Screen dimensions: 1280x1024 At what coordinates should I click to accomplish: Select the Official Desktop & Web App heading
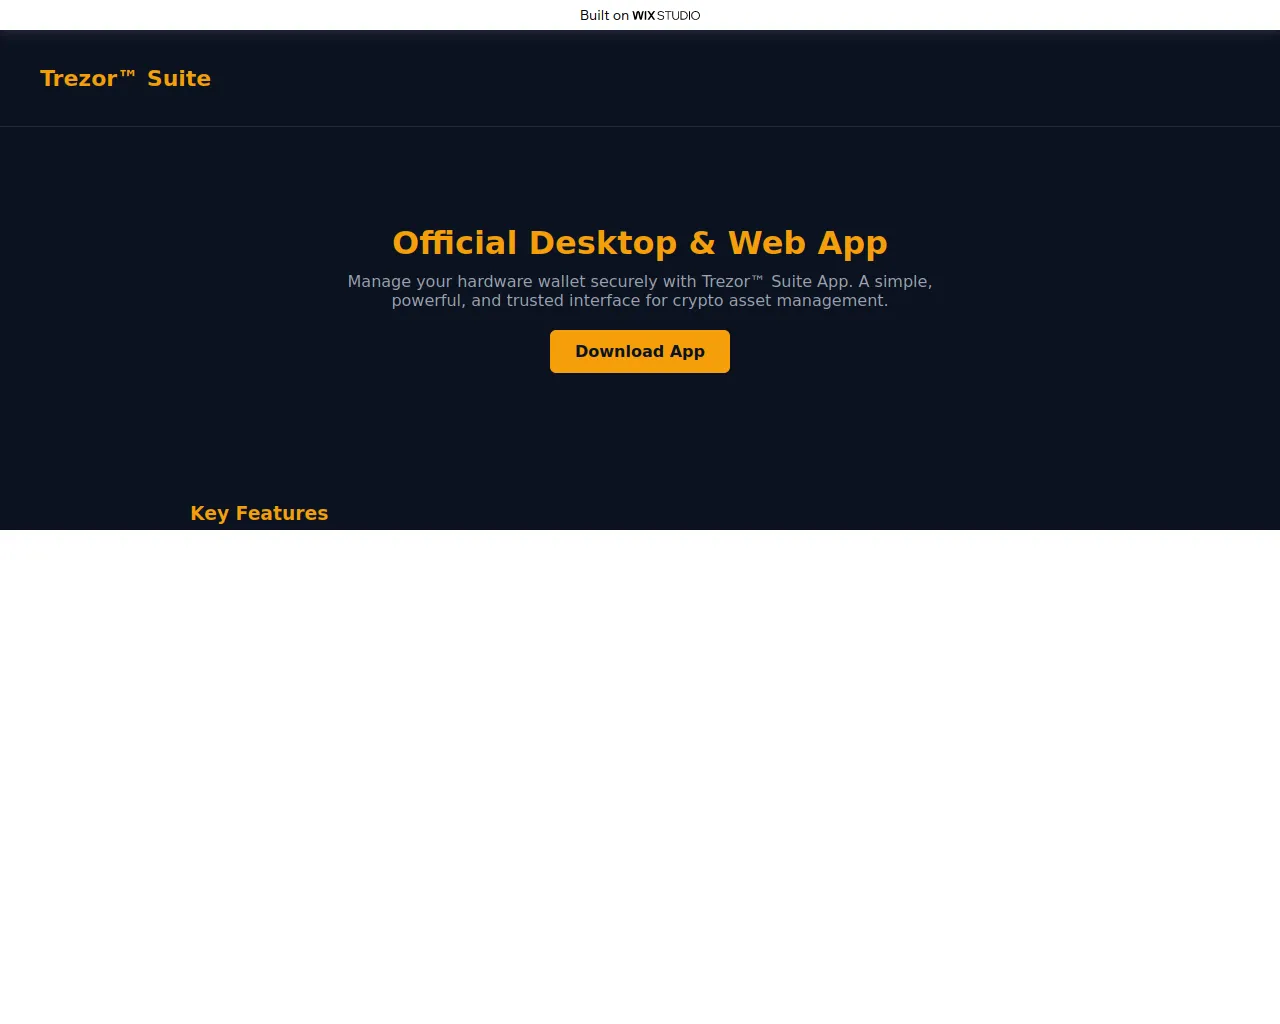[x=640, y=243]
